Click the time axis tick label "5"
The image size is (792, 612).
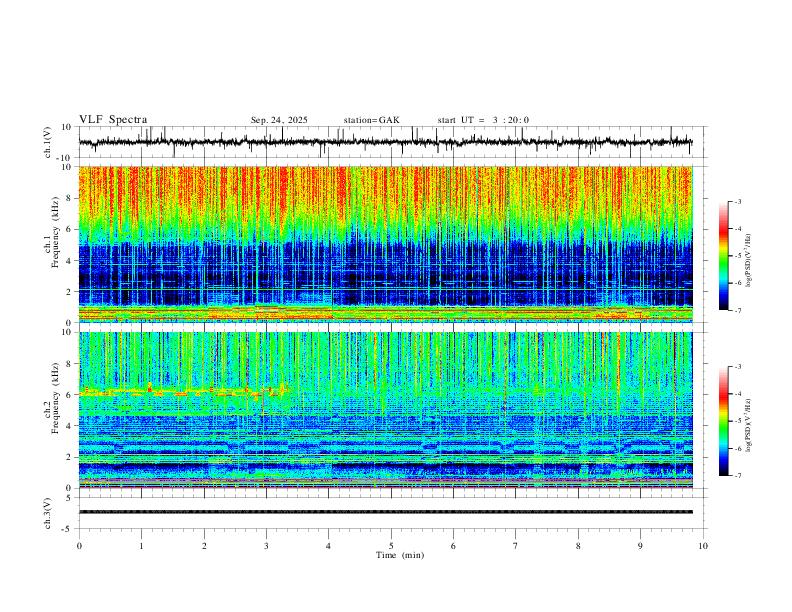[391, 546]
